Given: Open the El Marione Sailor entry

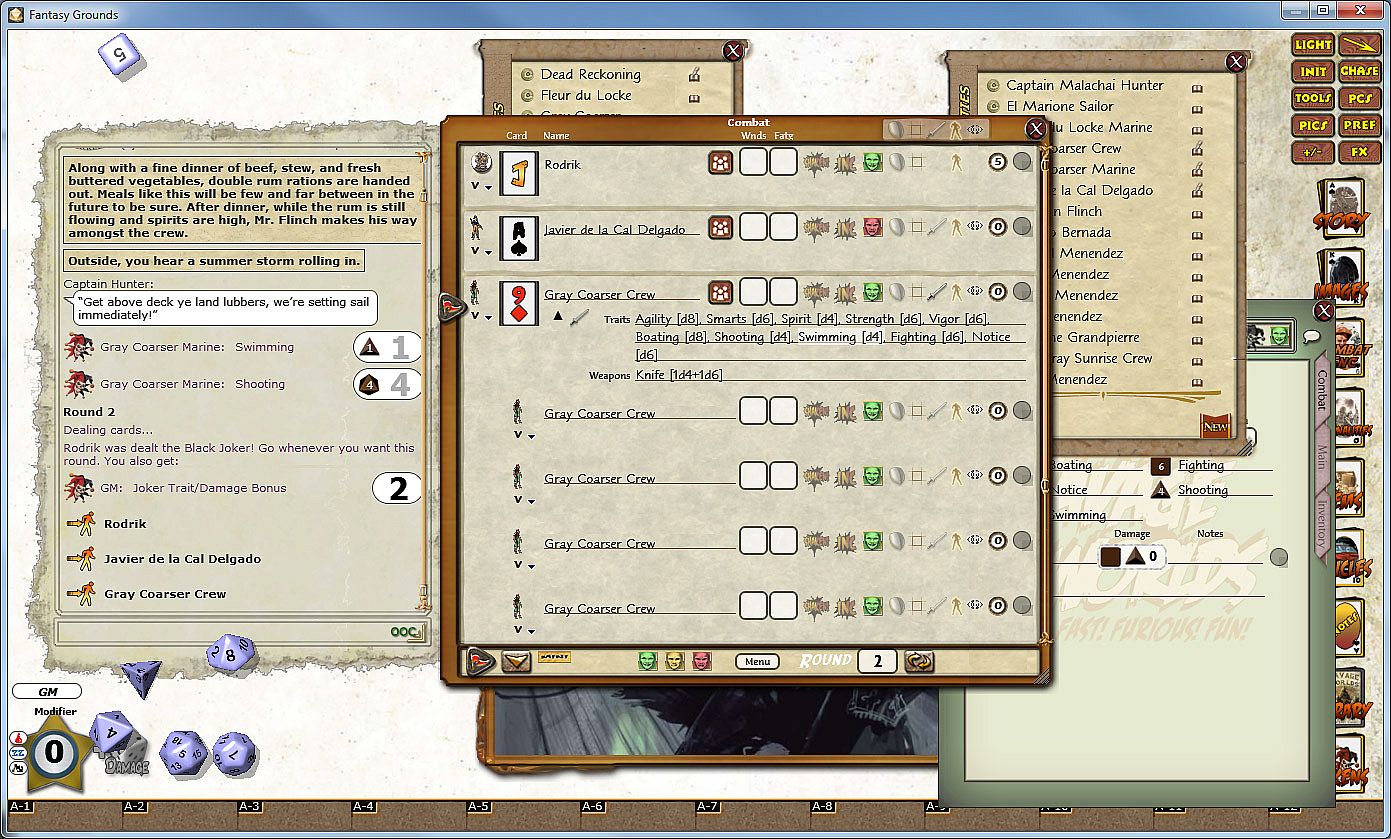Looking at the screenshot, I should click(1059, 106).
